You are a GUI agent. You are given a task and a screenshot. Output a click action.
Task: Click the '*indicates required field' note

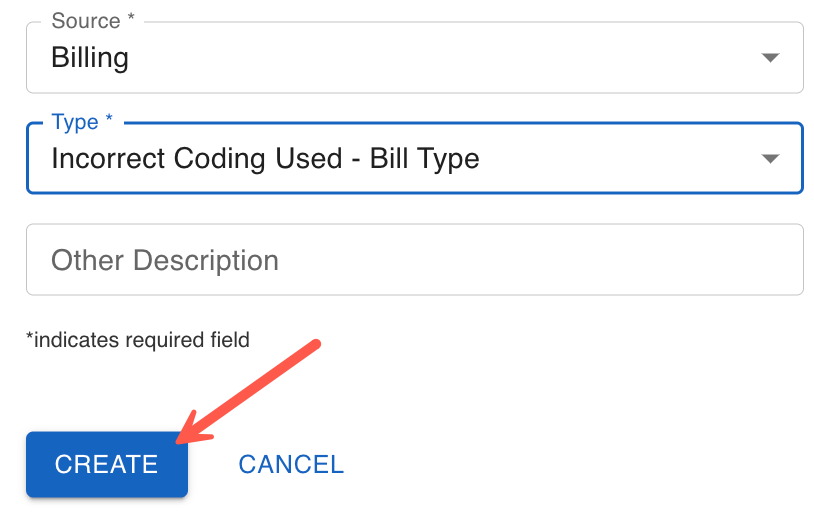pos(138,340)
